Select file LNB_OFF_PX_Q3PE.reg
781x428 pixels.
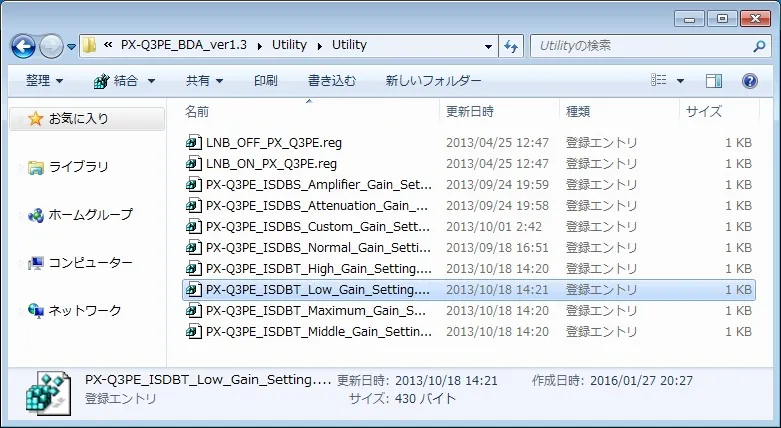pos(274,143)
